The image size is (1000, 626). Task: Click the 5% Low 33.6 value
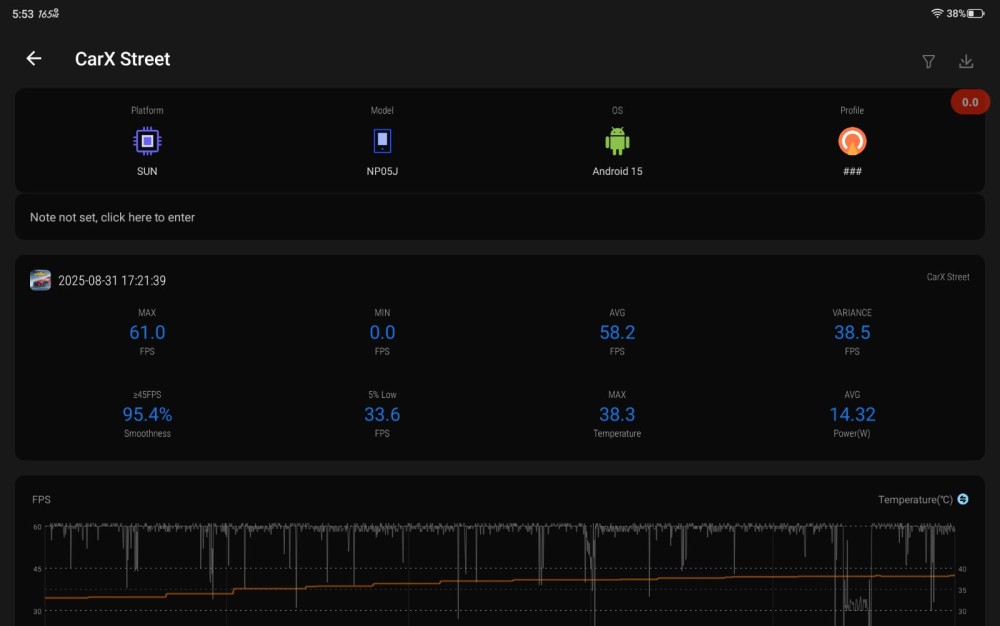[x=382, y=414]
